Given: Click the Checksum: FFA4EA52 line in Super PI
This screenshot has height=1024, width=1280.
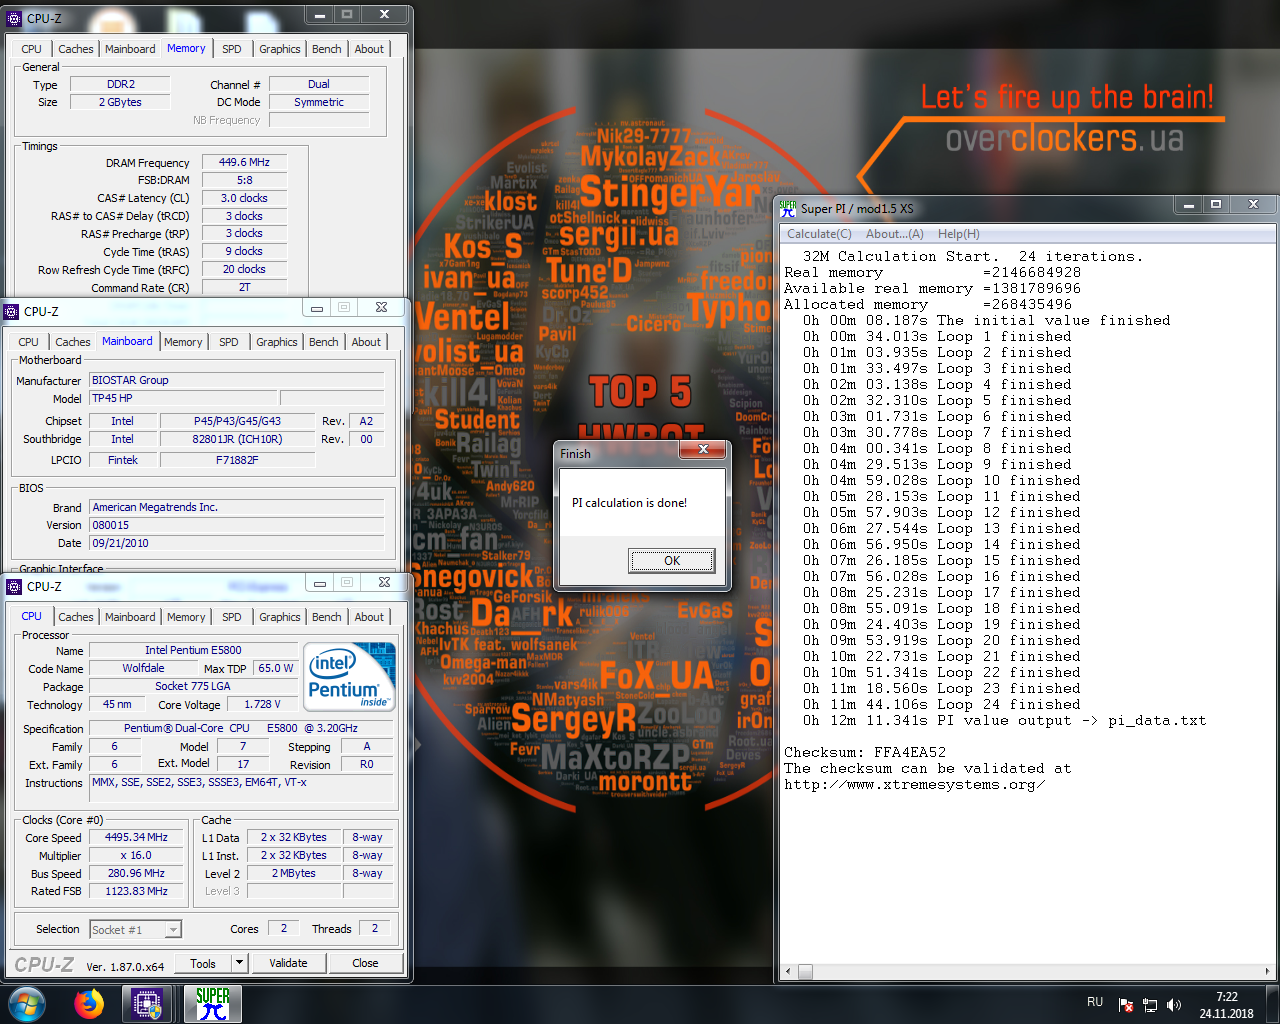Looking at the screenshot, I should pos(865,752).
